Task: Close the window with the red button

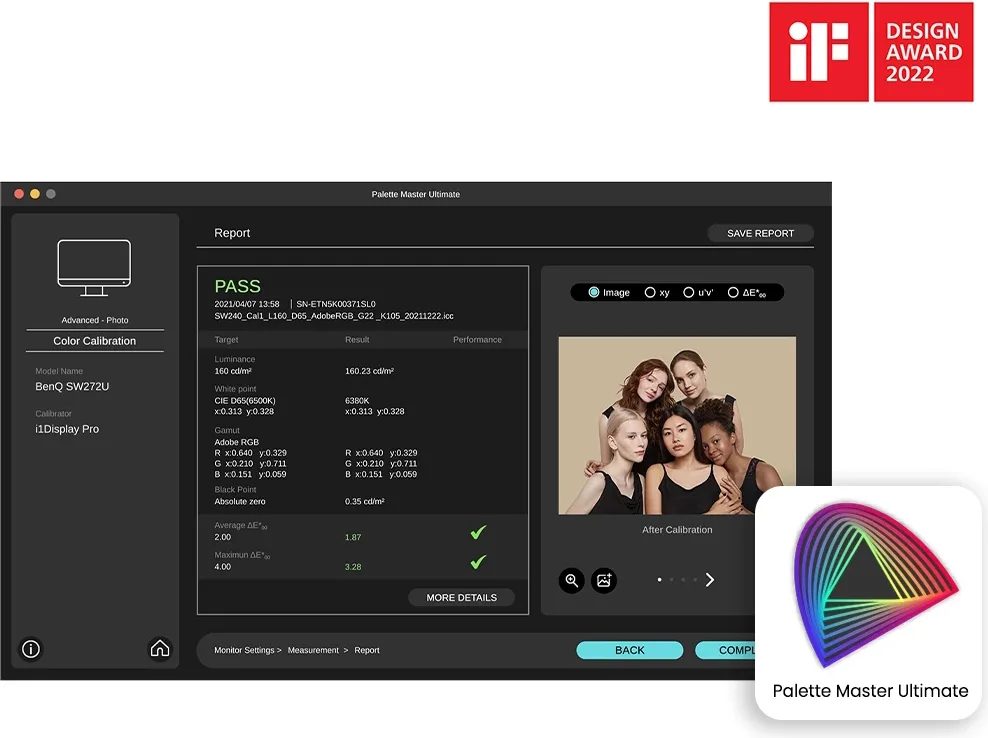Action: (19, 194)
